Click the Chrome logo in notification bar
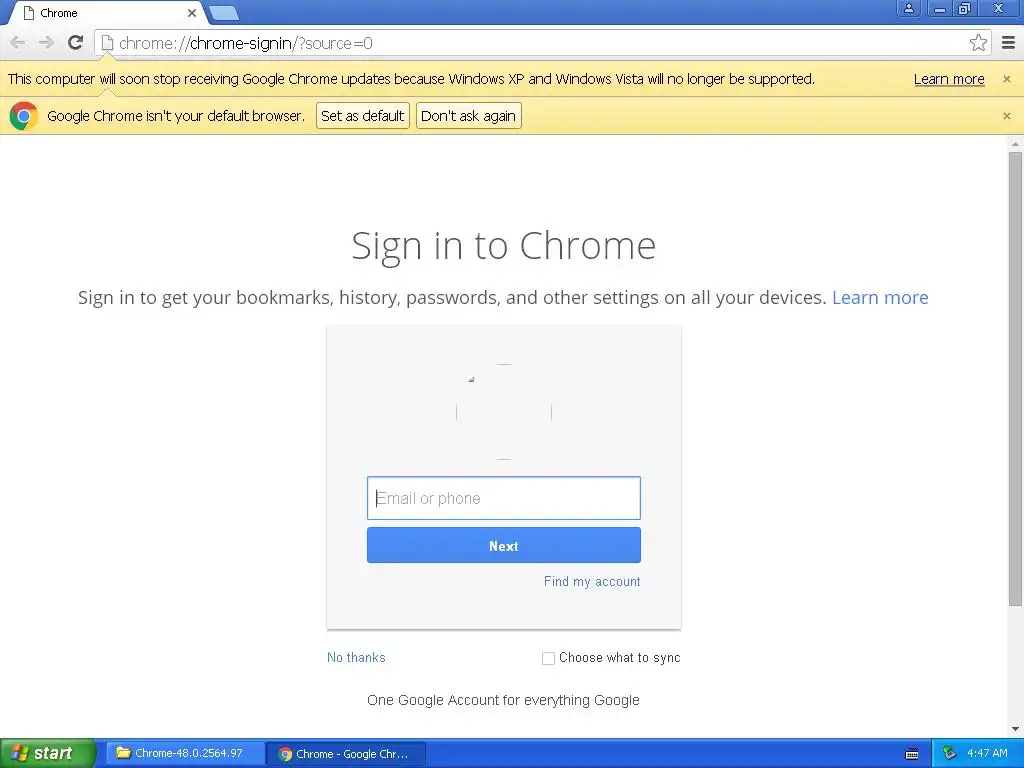 (x=24, y=116)
